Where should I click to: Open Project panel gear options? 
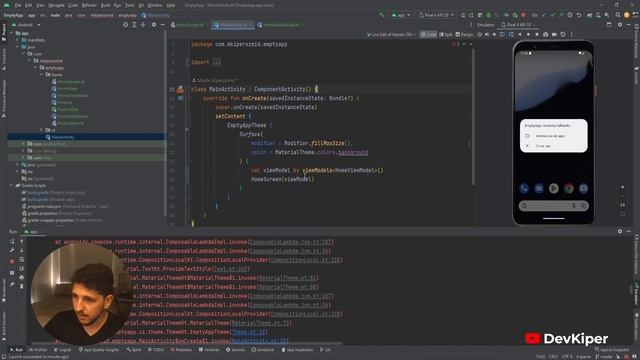154,25
